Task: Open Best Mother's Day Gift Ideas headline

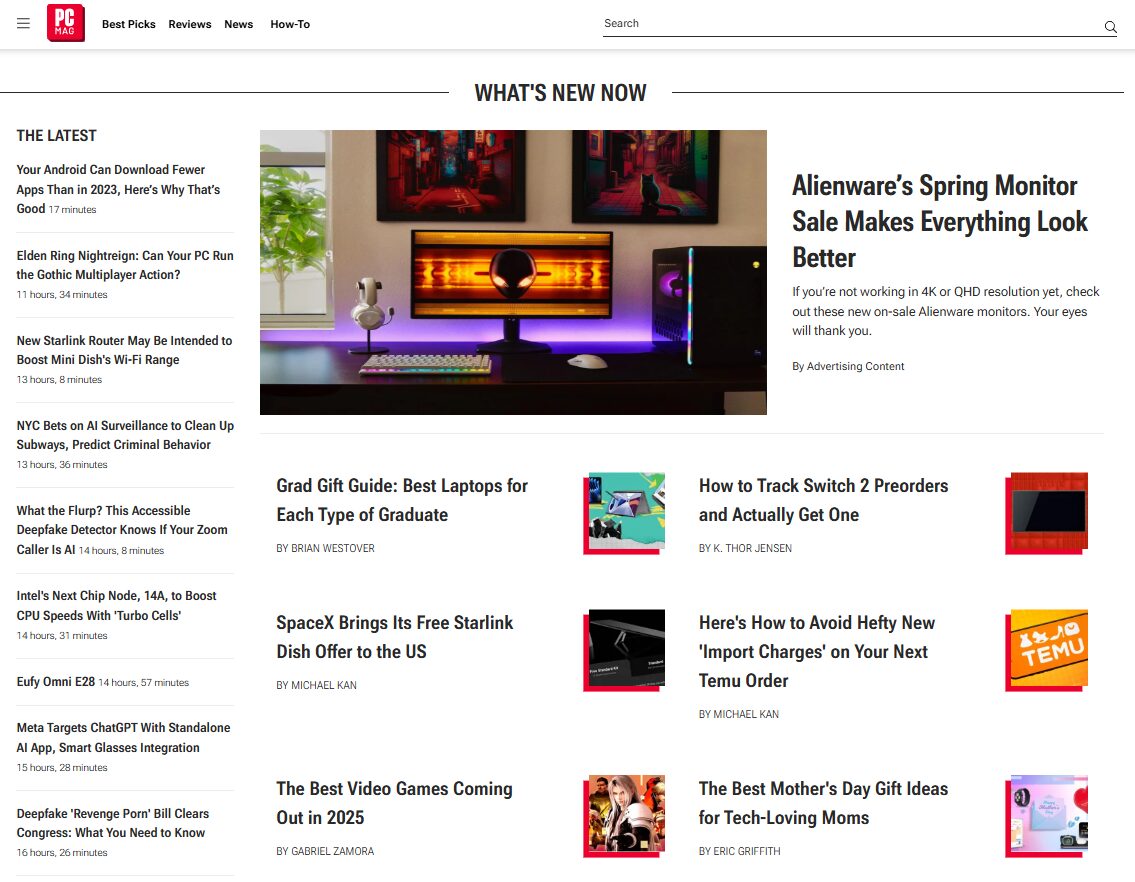Action: 823,802
